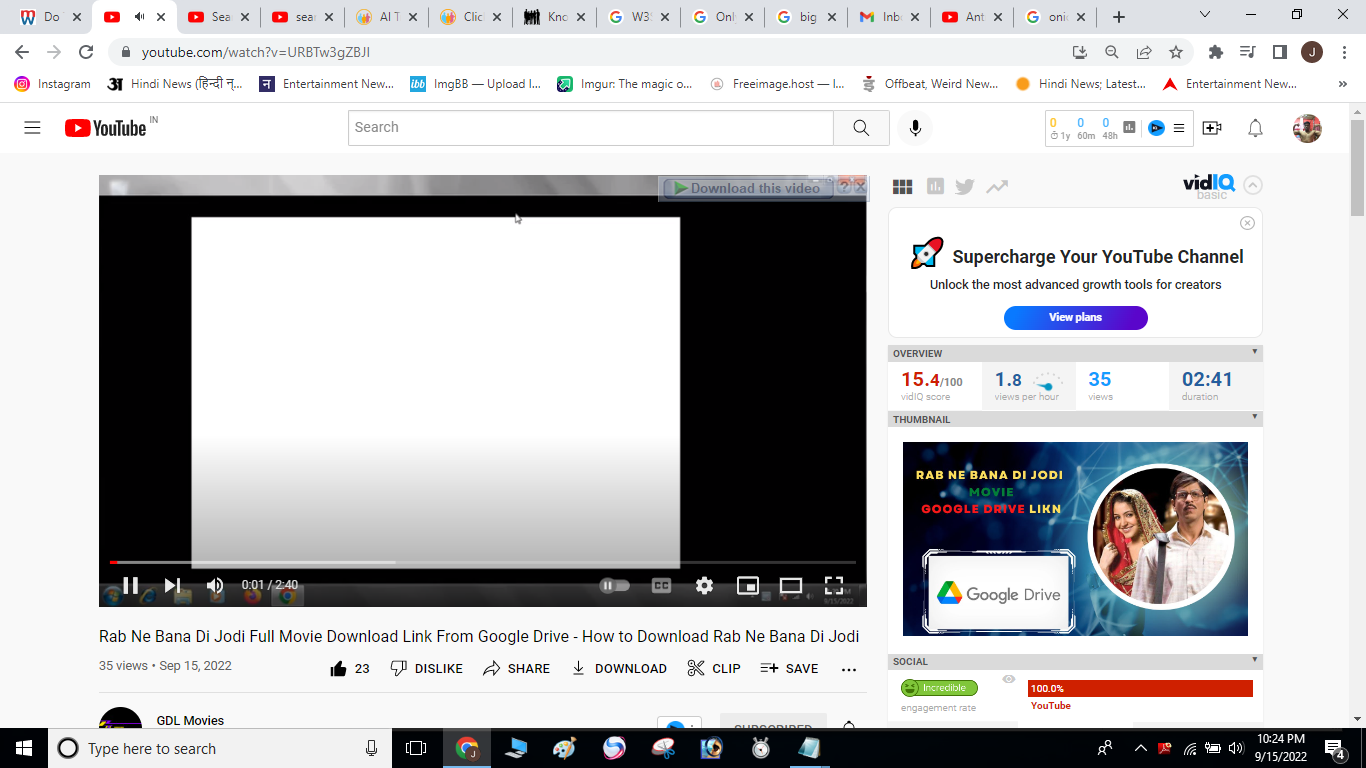Seek on the video progress bar
The height and width of the screenshot is (768, 1366).
[x=483, y=562]
